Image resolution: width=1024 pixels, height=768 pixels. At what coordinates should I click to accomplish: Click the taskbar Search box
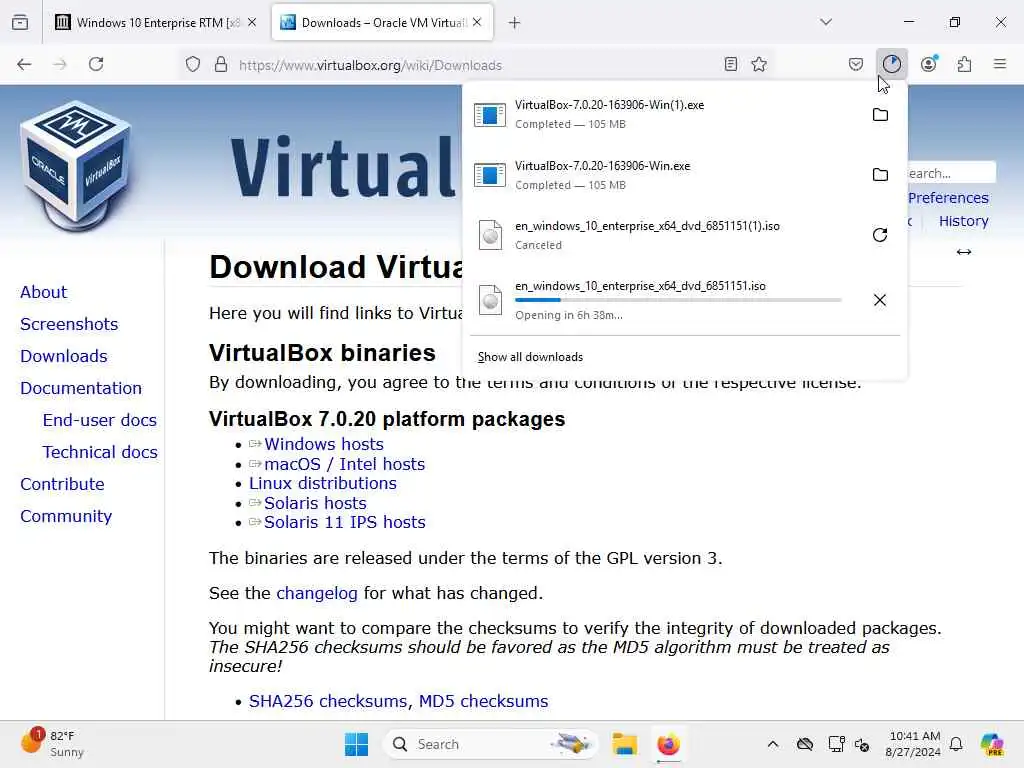(490, 744)
